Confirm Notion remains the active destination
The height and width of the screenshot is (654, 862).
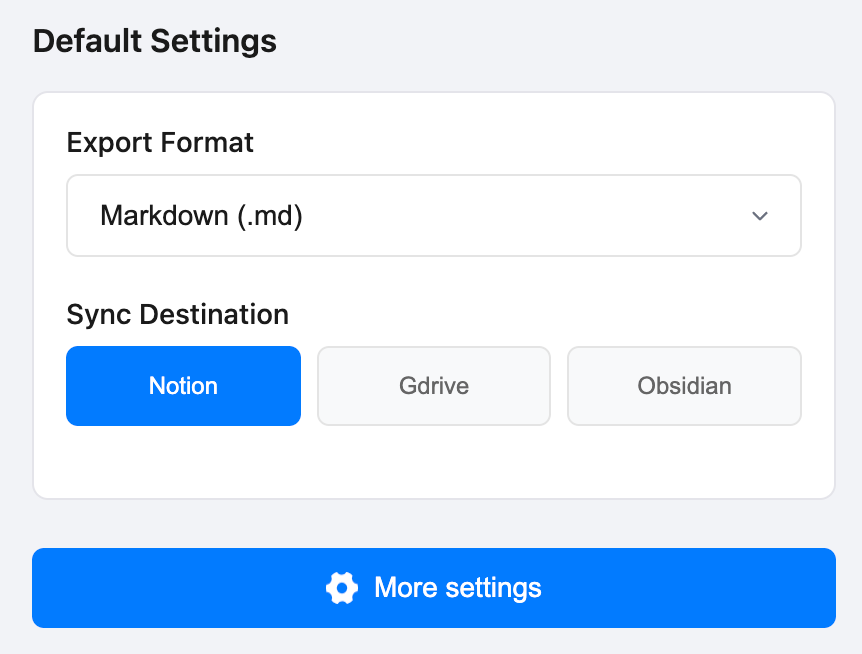pos(183,386)
